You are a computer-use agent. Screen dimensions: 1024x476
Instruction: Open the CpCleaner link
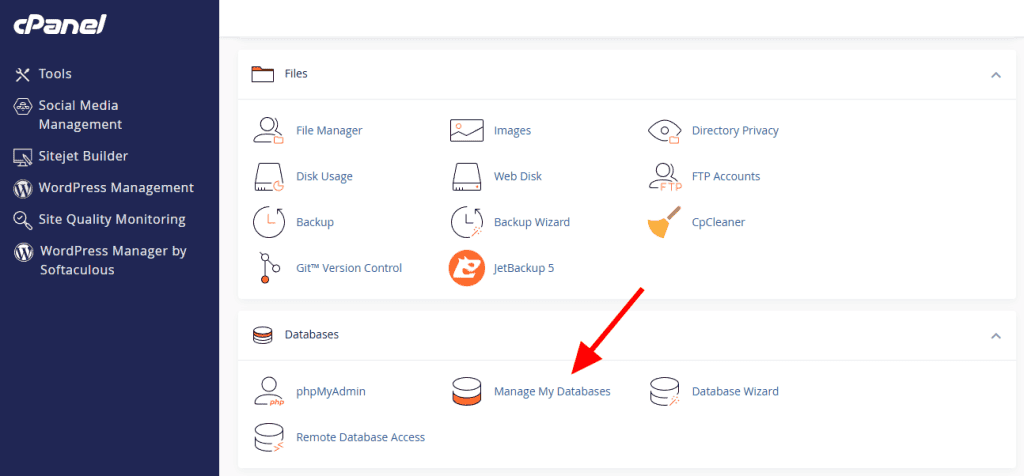point(718,222)
